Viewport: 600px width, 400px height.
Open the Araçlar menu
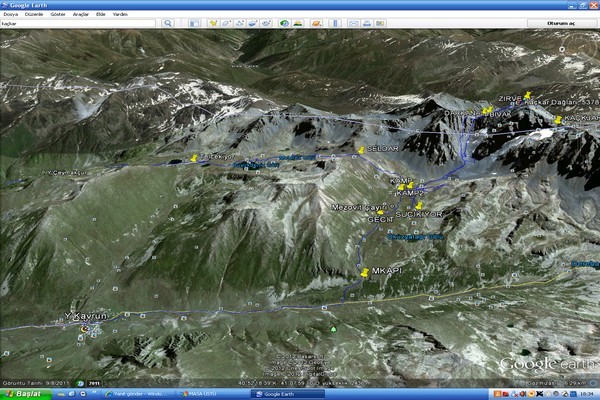(x=80, y=14)
